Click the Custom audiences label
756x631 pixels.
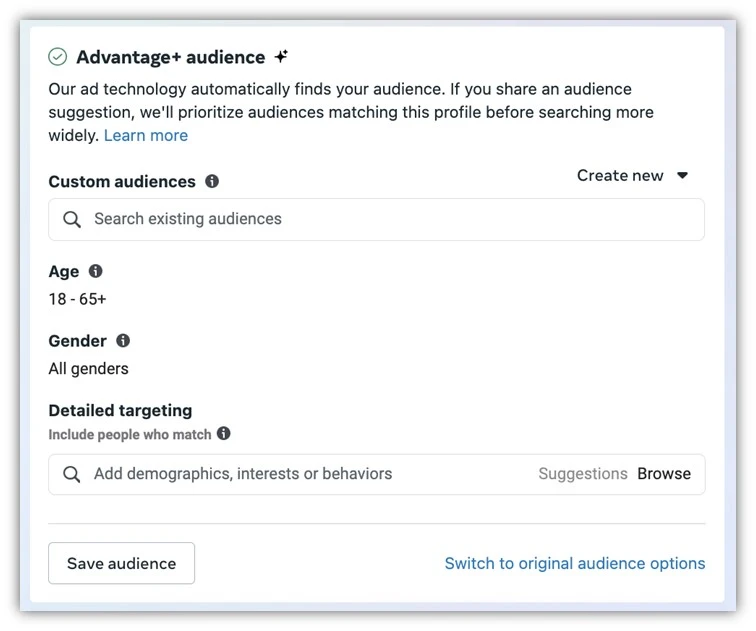(x=122, y=182)
